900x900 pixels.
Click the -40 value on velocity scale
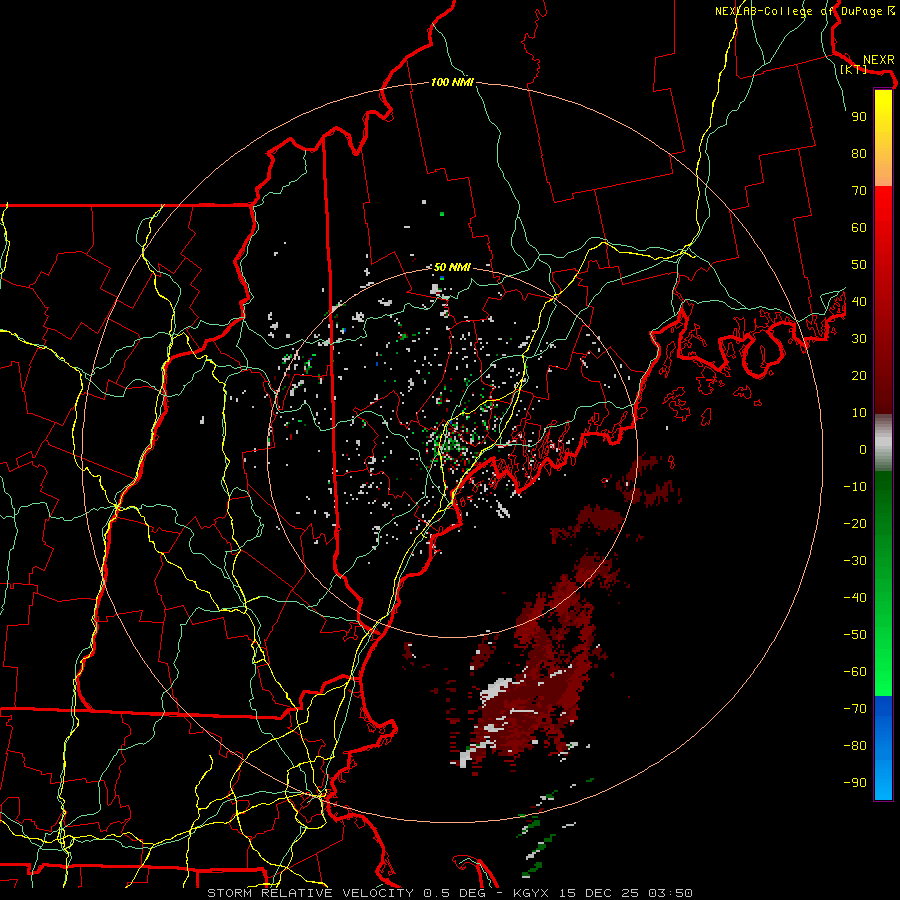click(x=855, y=598)
